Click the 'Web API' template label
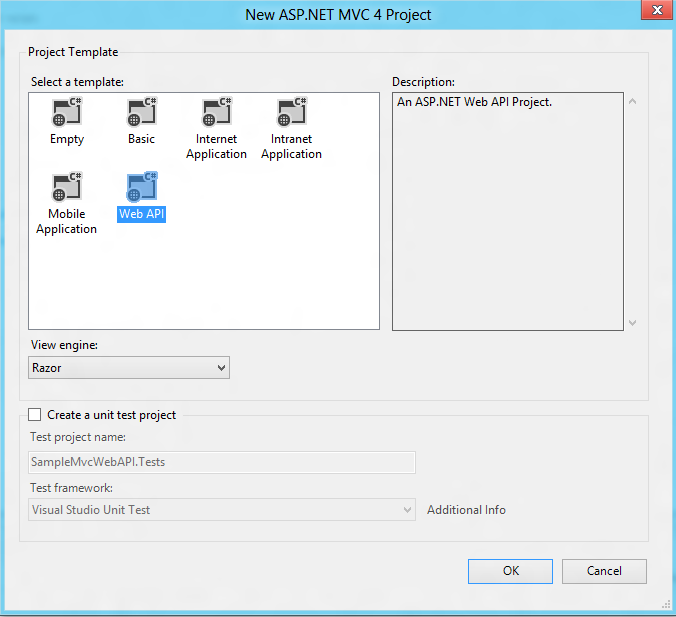Screen dimensions: 676x617 point(142,214)
